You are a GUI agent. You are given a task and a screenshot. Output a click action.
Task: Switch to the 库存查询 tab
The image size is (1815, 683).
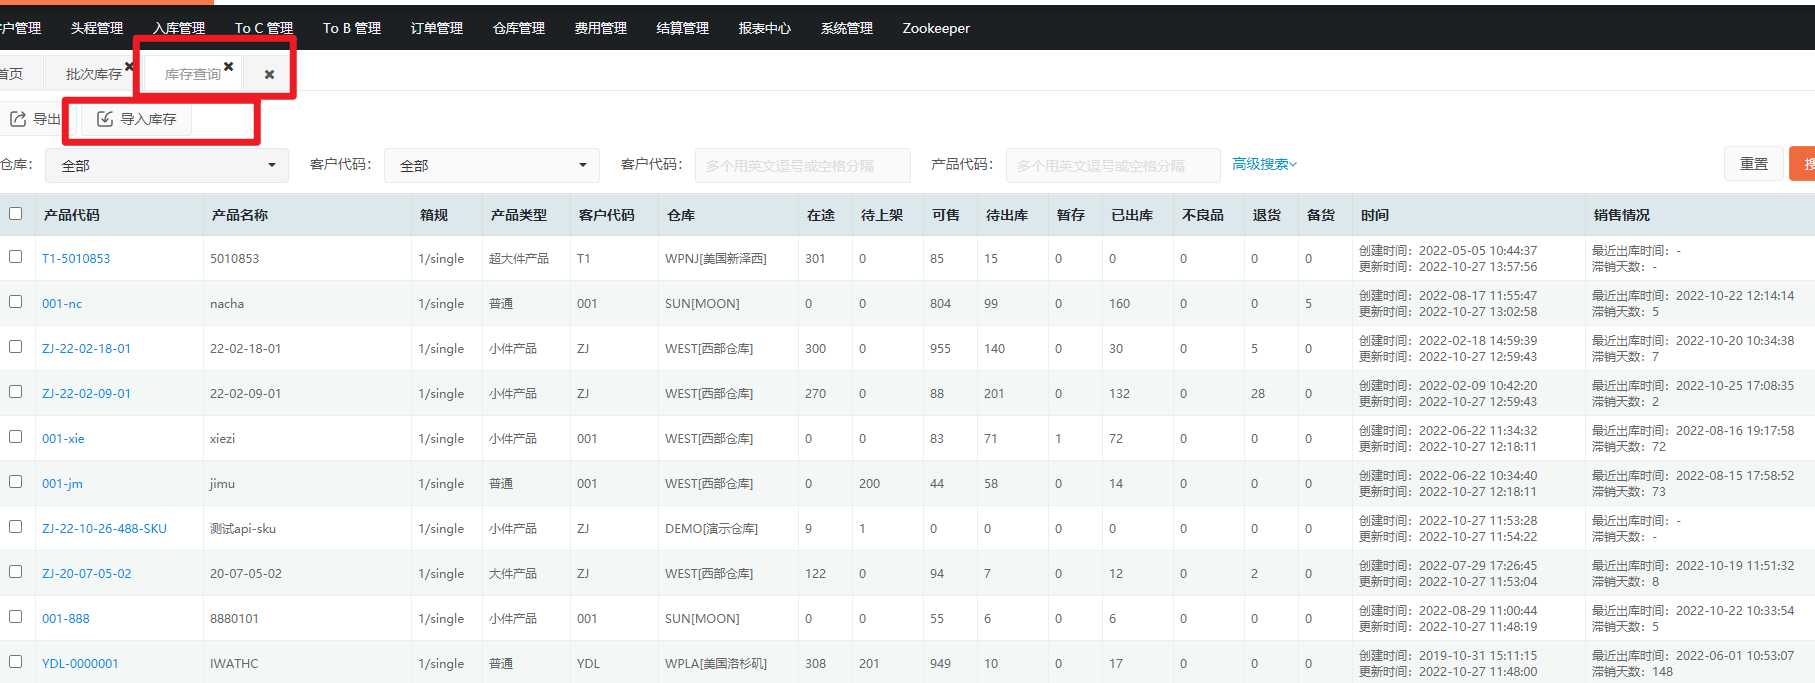[192, 75]
